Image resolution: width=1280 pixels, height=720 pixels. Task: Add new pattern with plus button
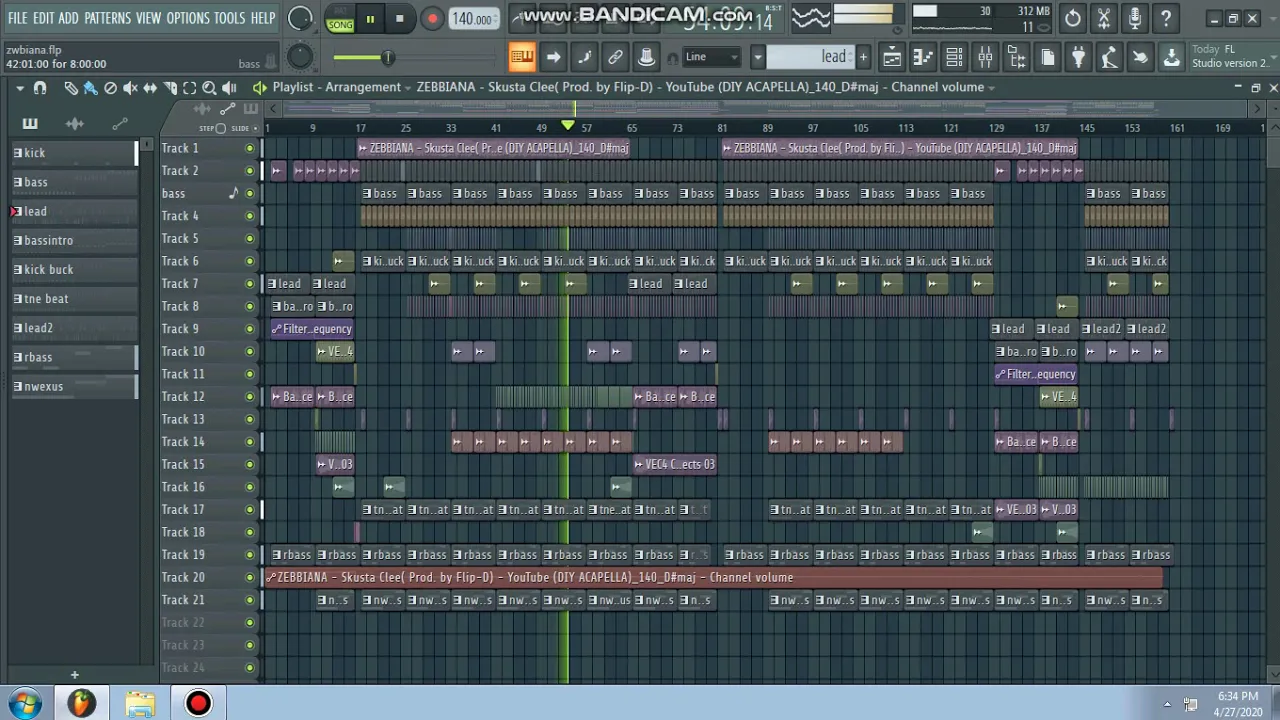click(x=863, y=57)
